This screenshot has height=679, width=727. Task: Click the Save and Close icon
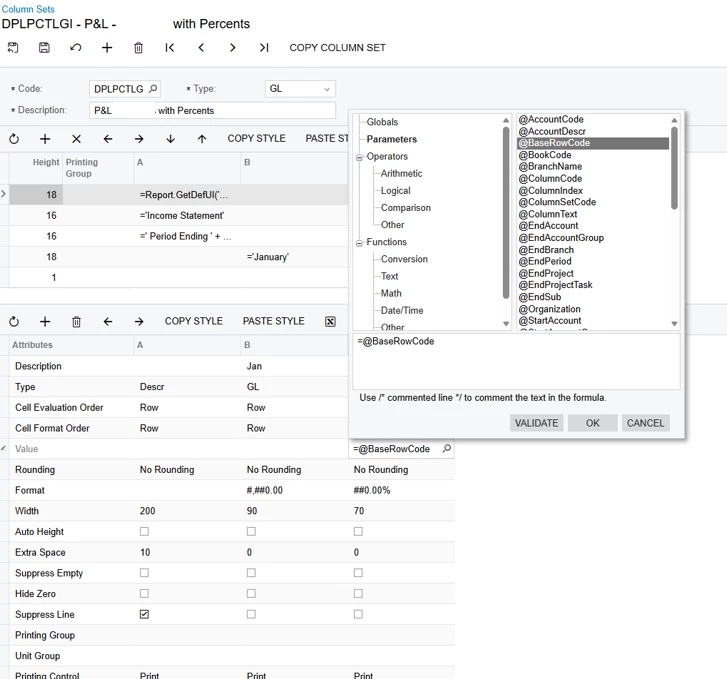pyautogui.click(x=13, y=47)
